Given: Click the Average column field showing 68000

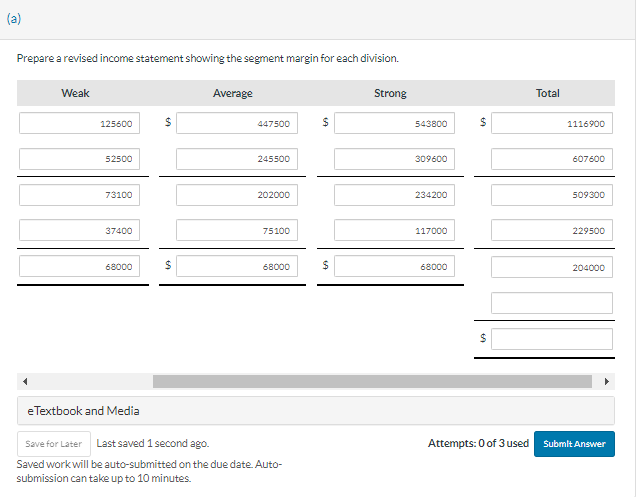Looking at the screenshot, I should (237, 266).
